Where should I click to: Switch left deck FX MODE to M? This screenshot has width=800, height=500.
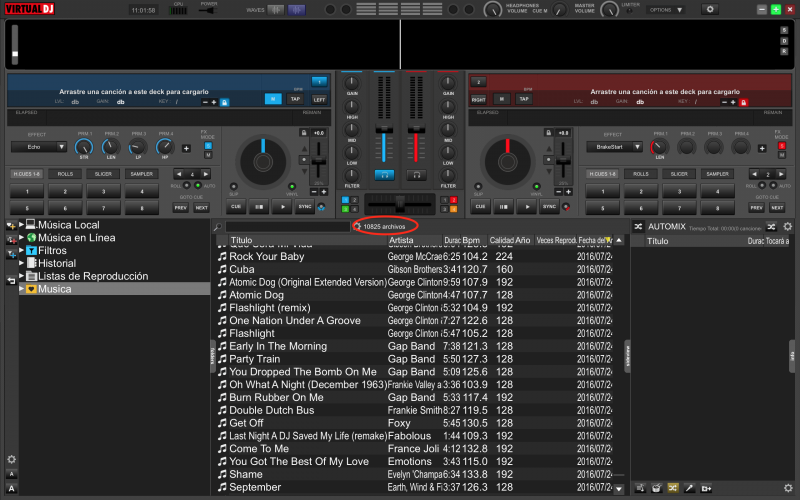[208, 155]
